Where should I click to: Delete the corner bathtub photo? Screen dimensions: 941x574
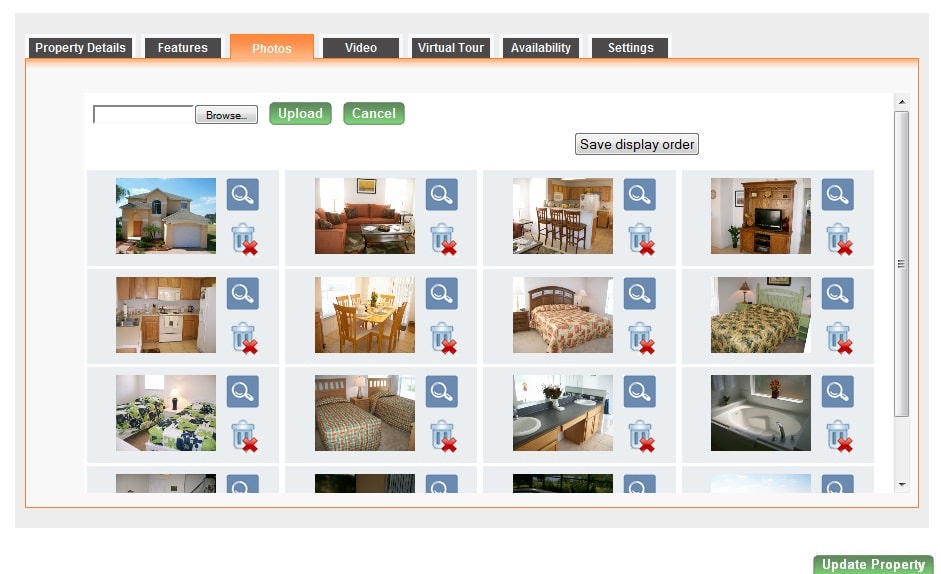pyautogui.click(x=840, y=436)
